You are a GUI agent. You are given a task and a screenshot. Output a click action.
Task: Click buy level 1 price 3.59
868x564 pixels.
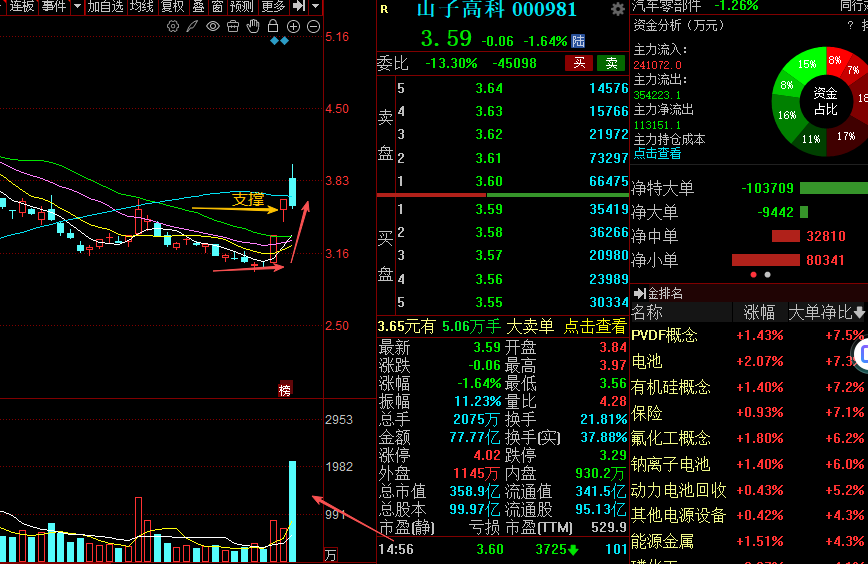[x=489, y=209]
